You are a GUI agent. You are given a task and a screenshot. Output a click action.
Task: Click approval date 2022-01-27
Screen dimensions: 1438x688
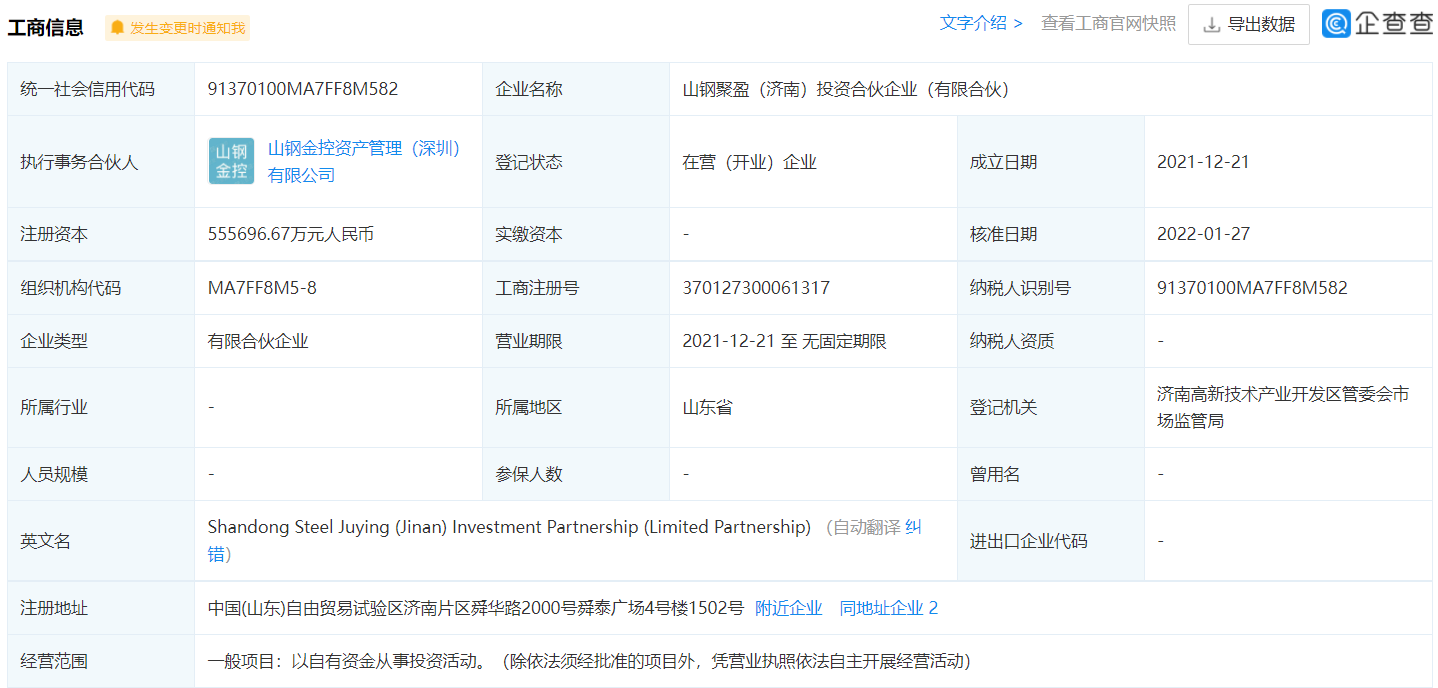1203,234
